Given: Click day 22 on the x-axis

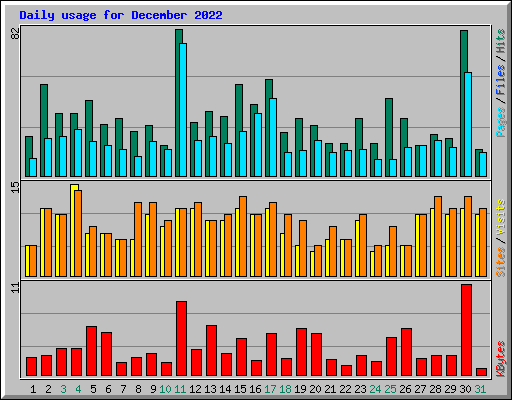Looking at the screenshot, I should (345, 389).
